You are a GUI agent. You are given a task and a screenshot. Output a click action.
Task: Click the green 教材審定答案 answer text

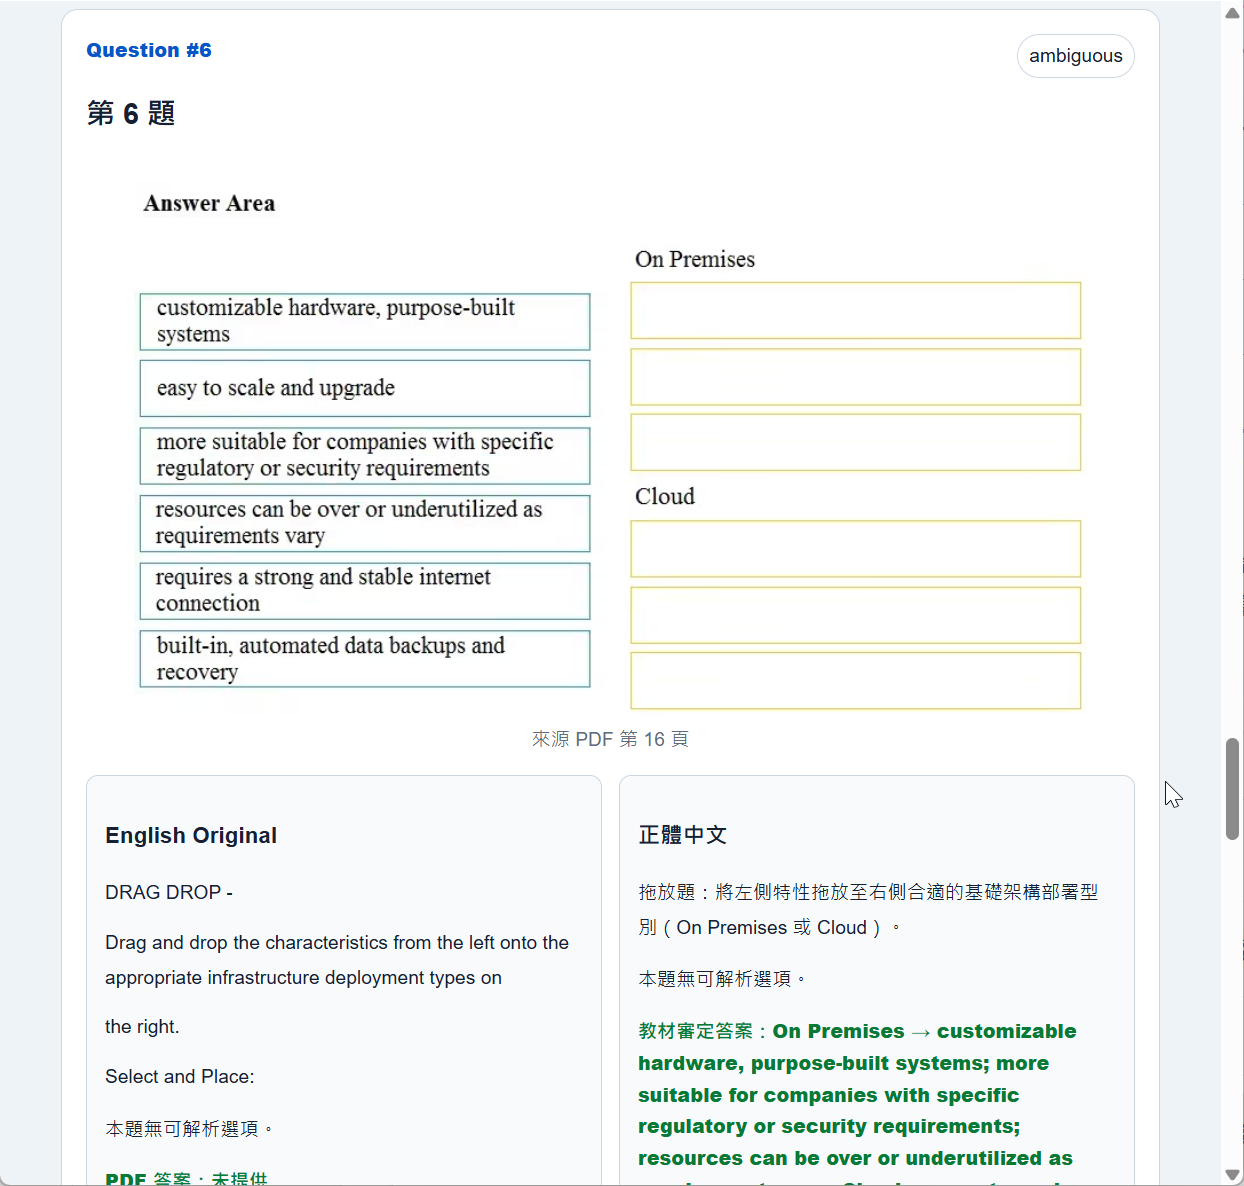(x=857, y=1105)
